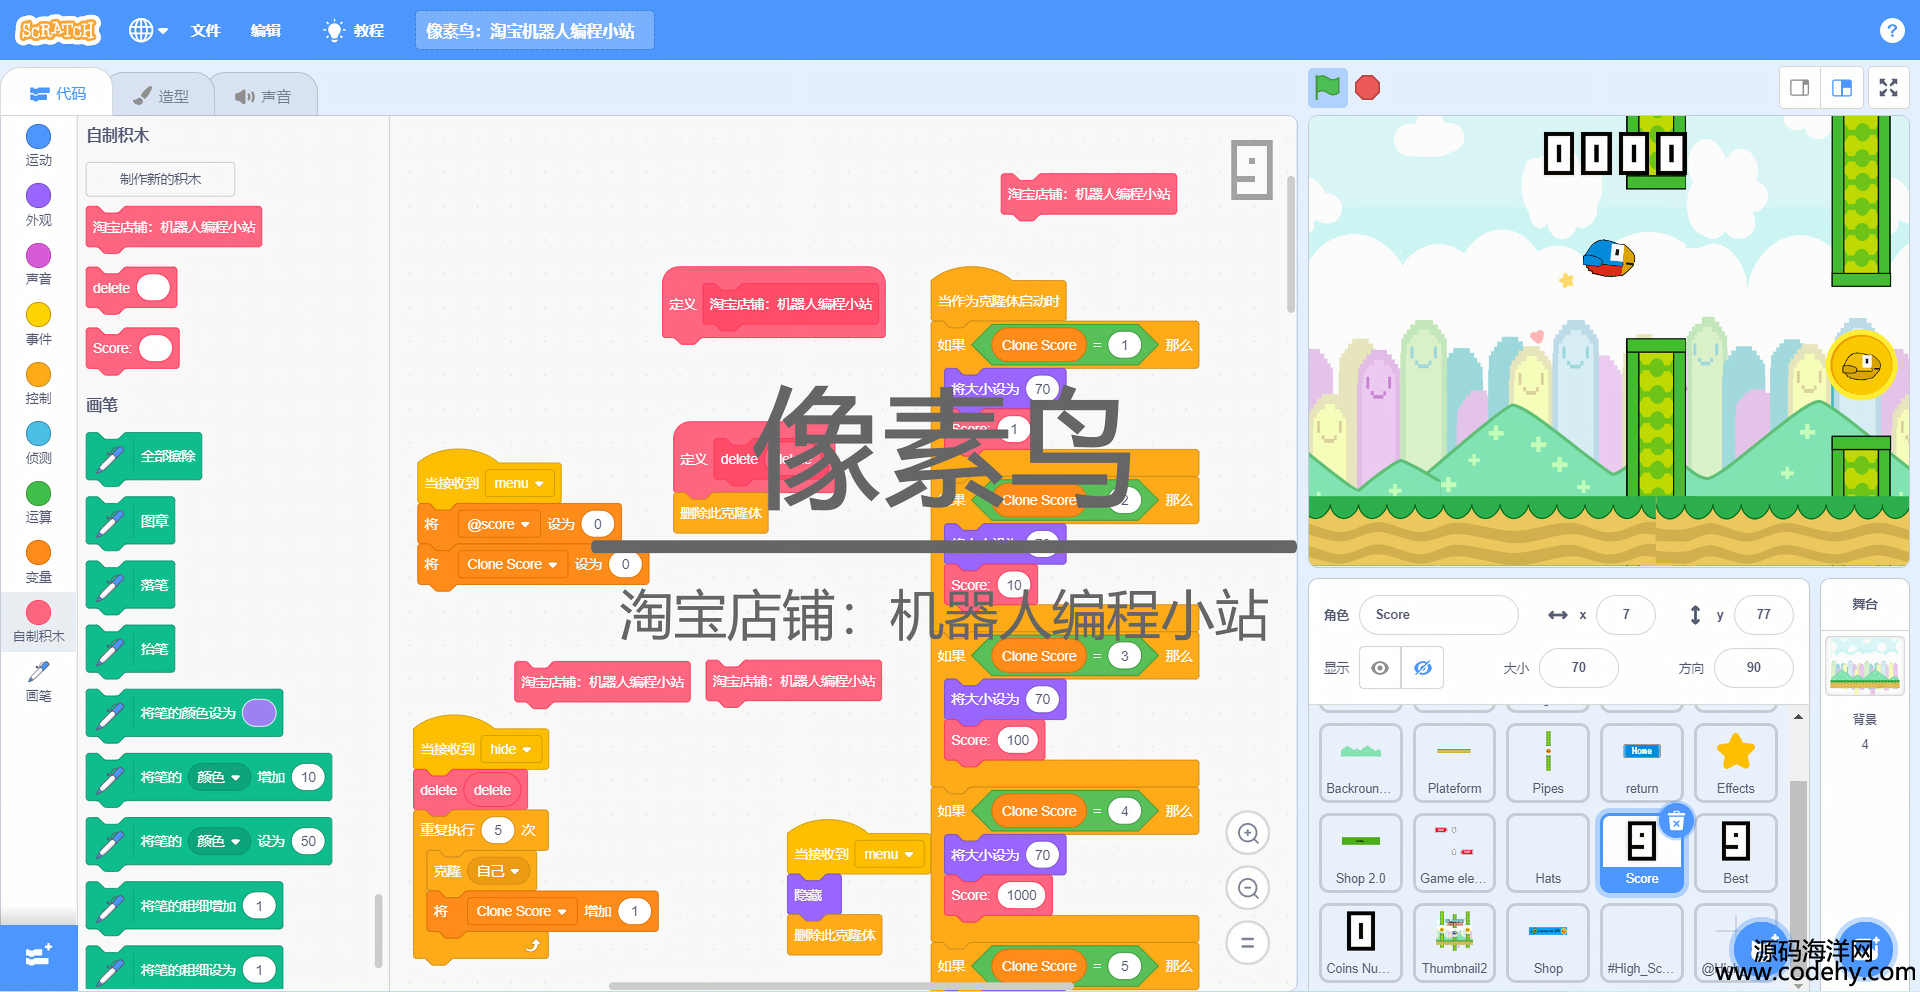Viewport: 1920px width, 992px height.
Task: Open the 编辑 menu
Action: (x=265, y=30)
